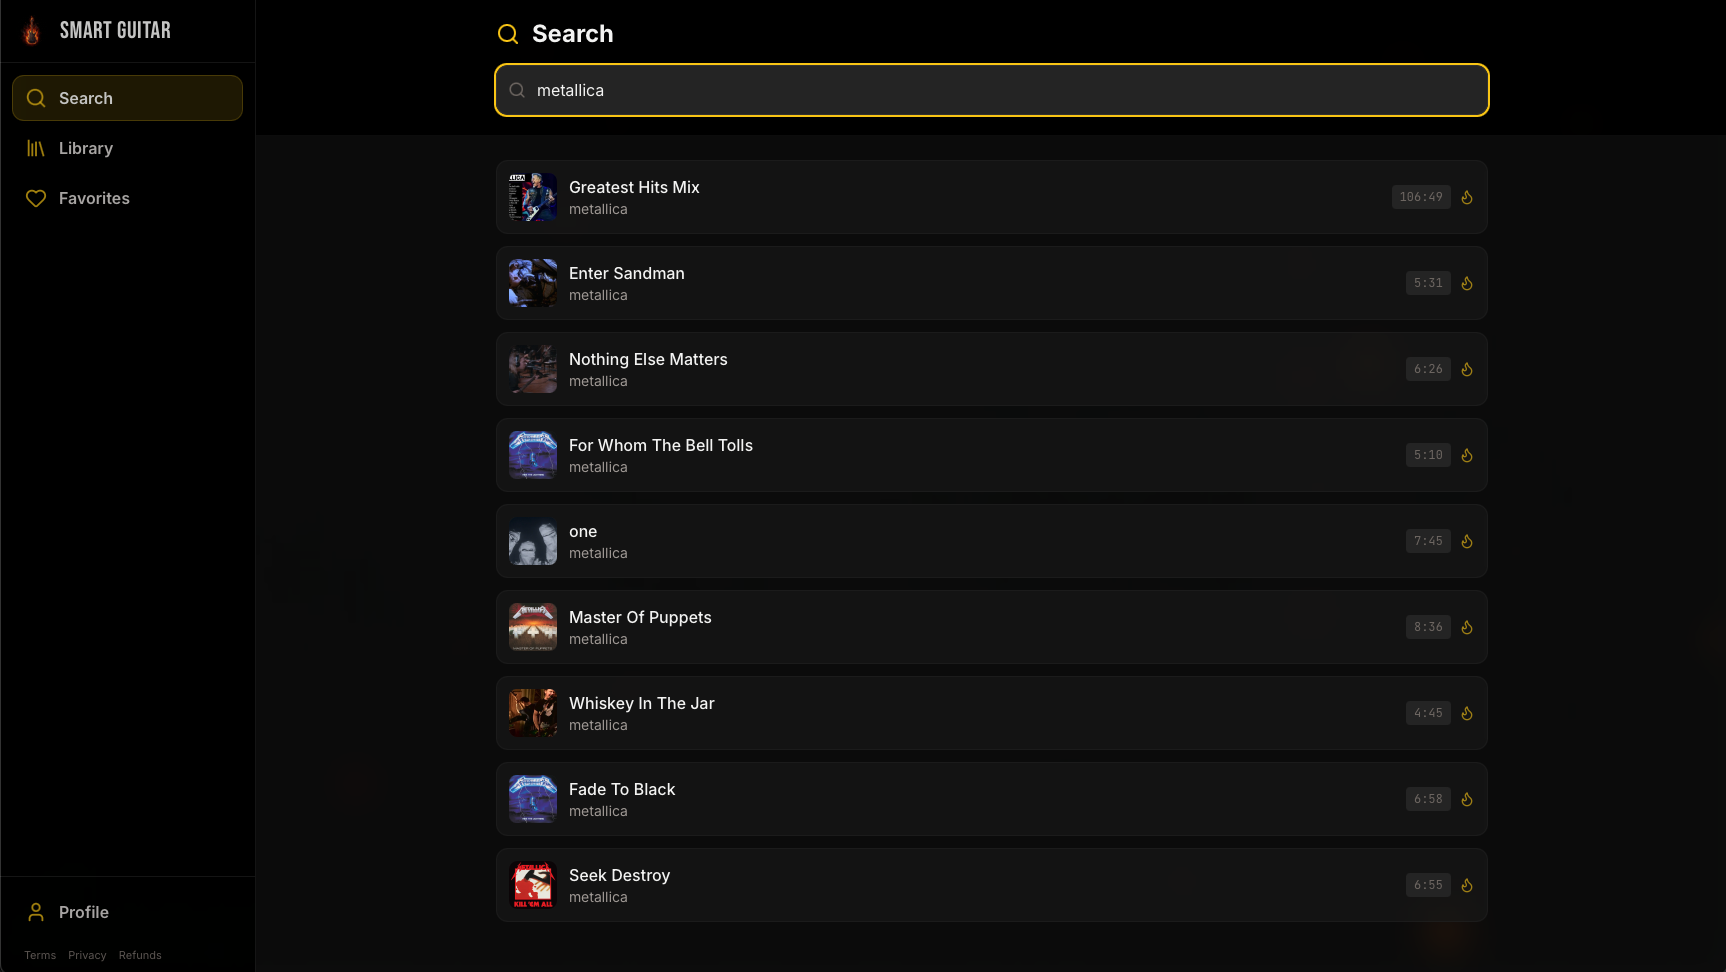This screenshot has width=1726, height=972.
Task: Click the flame guitar logo icon
Action: [31, 30]
